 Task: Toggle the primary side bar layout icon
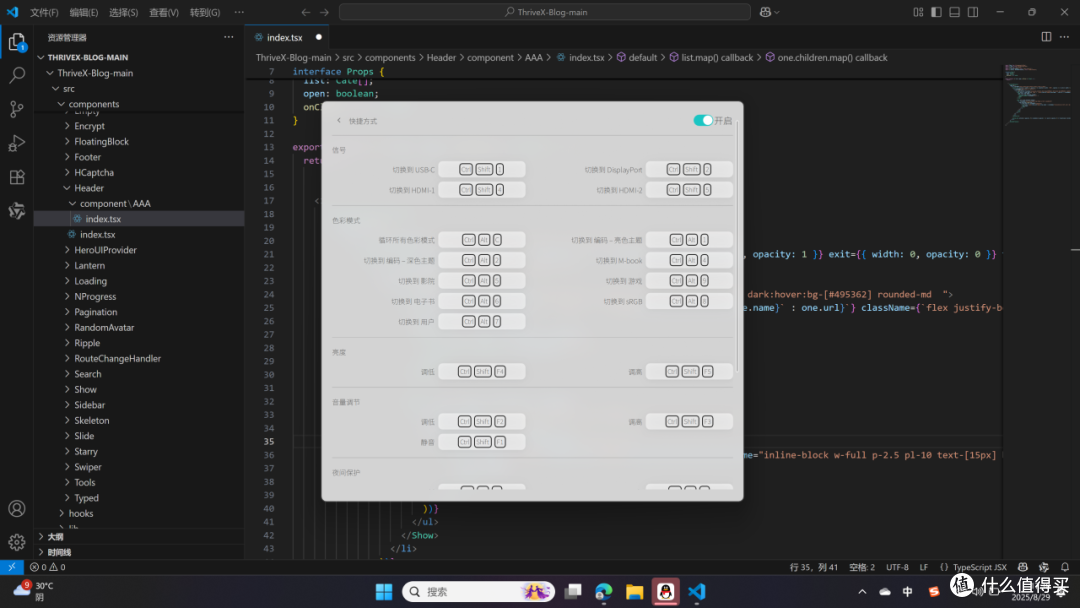936,12
